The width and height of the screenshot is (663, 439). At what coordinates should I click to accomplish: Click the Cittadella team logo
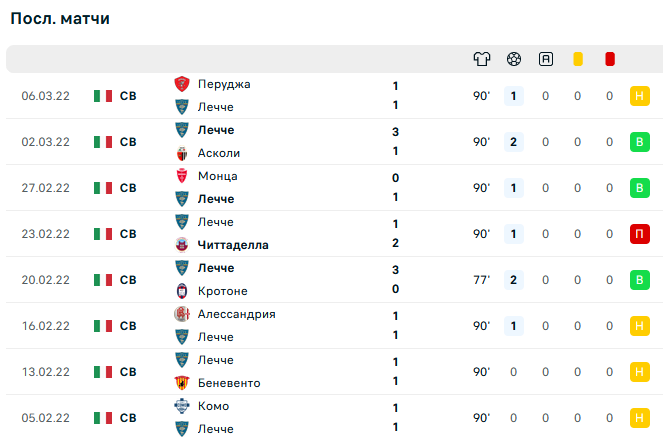point(182,245)
